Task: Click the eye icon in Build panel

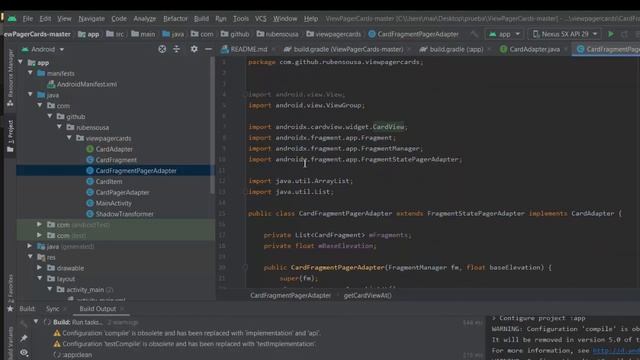Action: click(x=24, y=353)
